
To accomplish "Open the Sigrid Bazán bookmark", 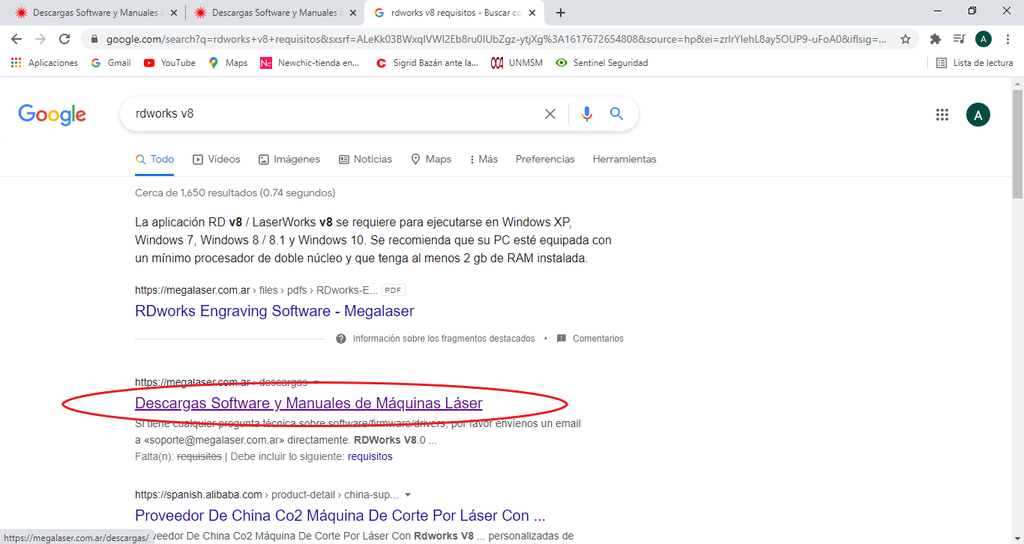I will tap(427, 63).
